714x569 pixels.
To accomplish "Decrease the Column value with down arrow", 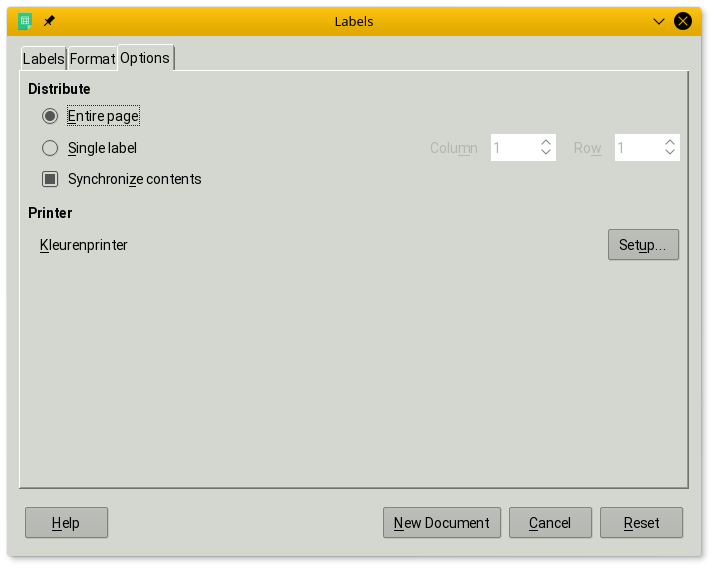I will [x=546, y=153].
